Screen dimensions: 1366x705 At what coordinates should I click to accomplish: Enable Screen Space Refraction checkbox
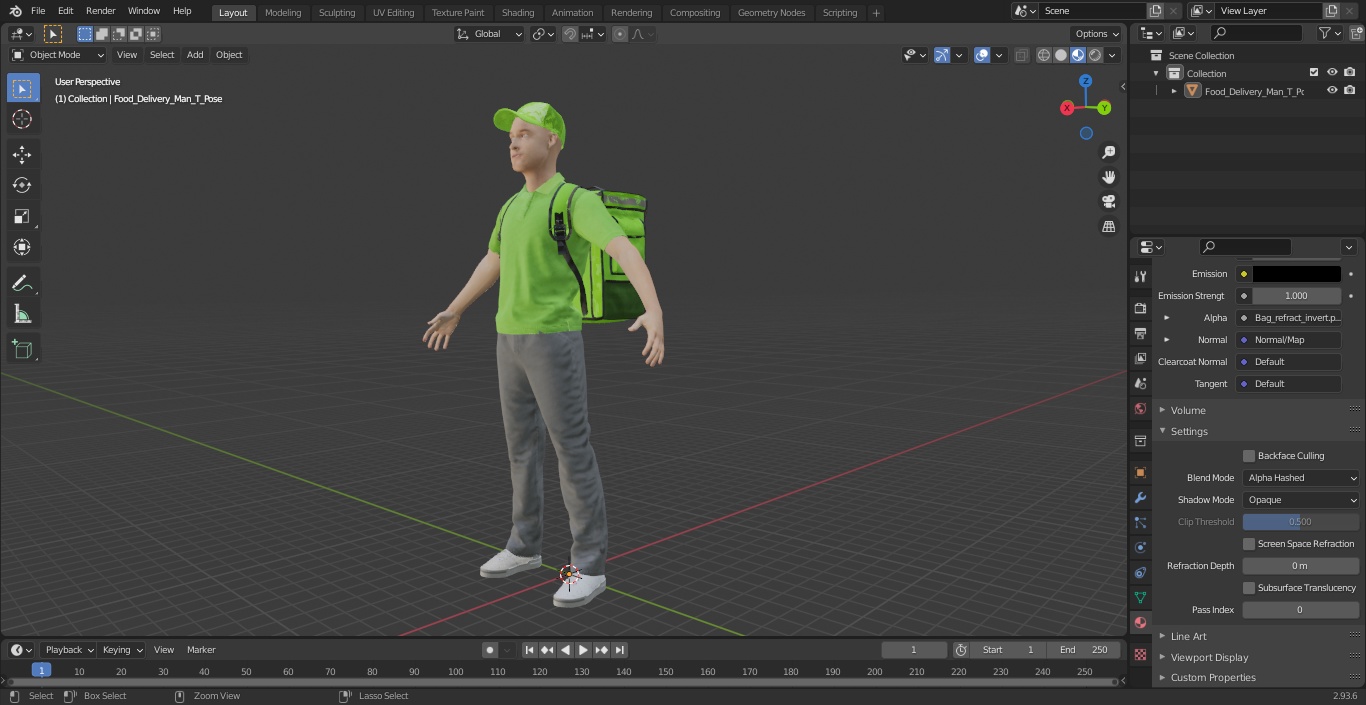click(1249, 544)
